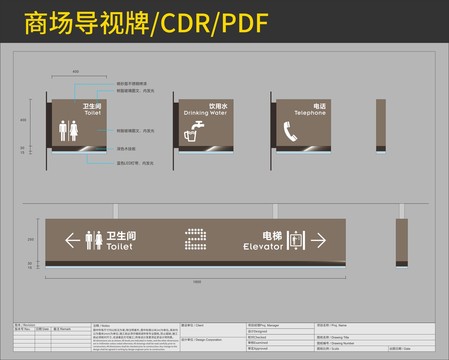The height and width of the screenshot is (360, 449).
Task: Click the Date cell in the title block
Action: pos(412,349)
